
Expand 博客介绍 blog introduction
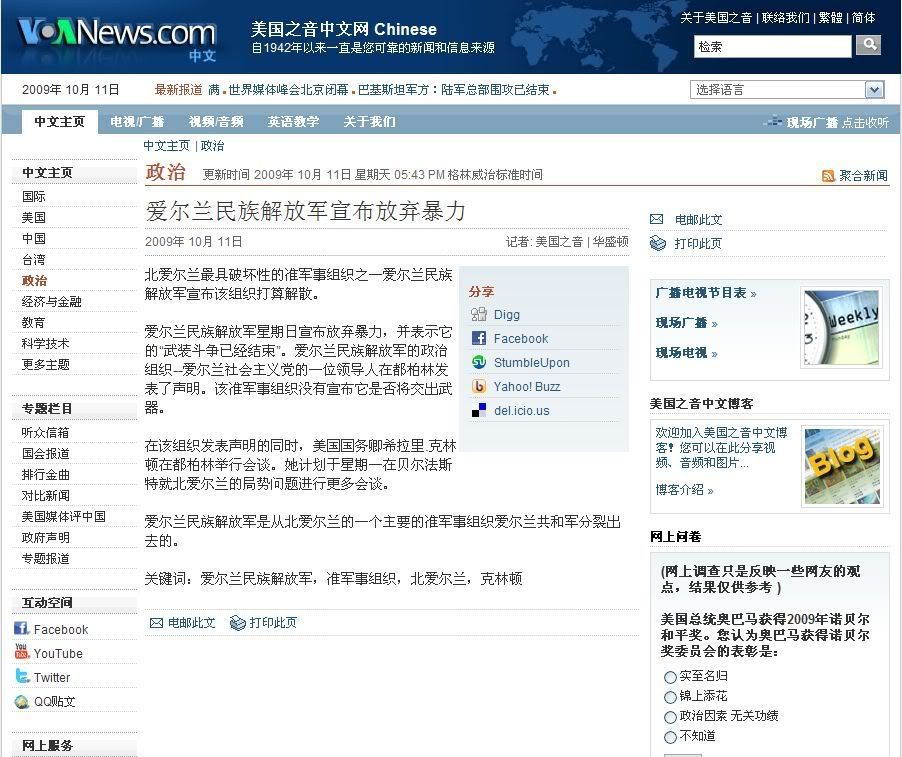[x=684, y=490]
